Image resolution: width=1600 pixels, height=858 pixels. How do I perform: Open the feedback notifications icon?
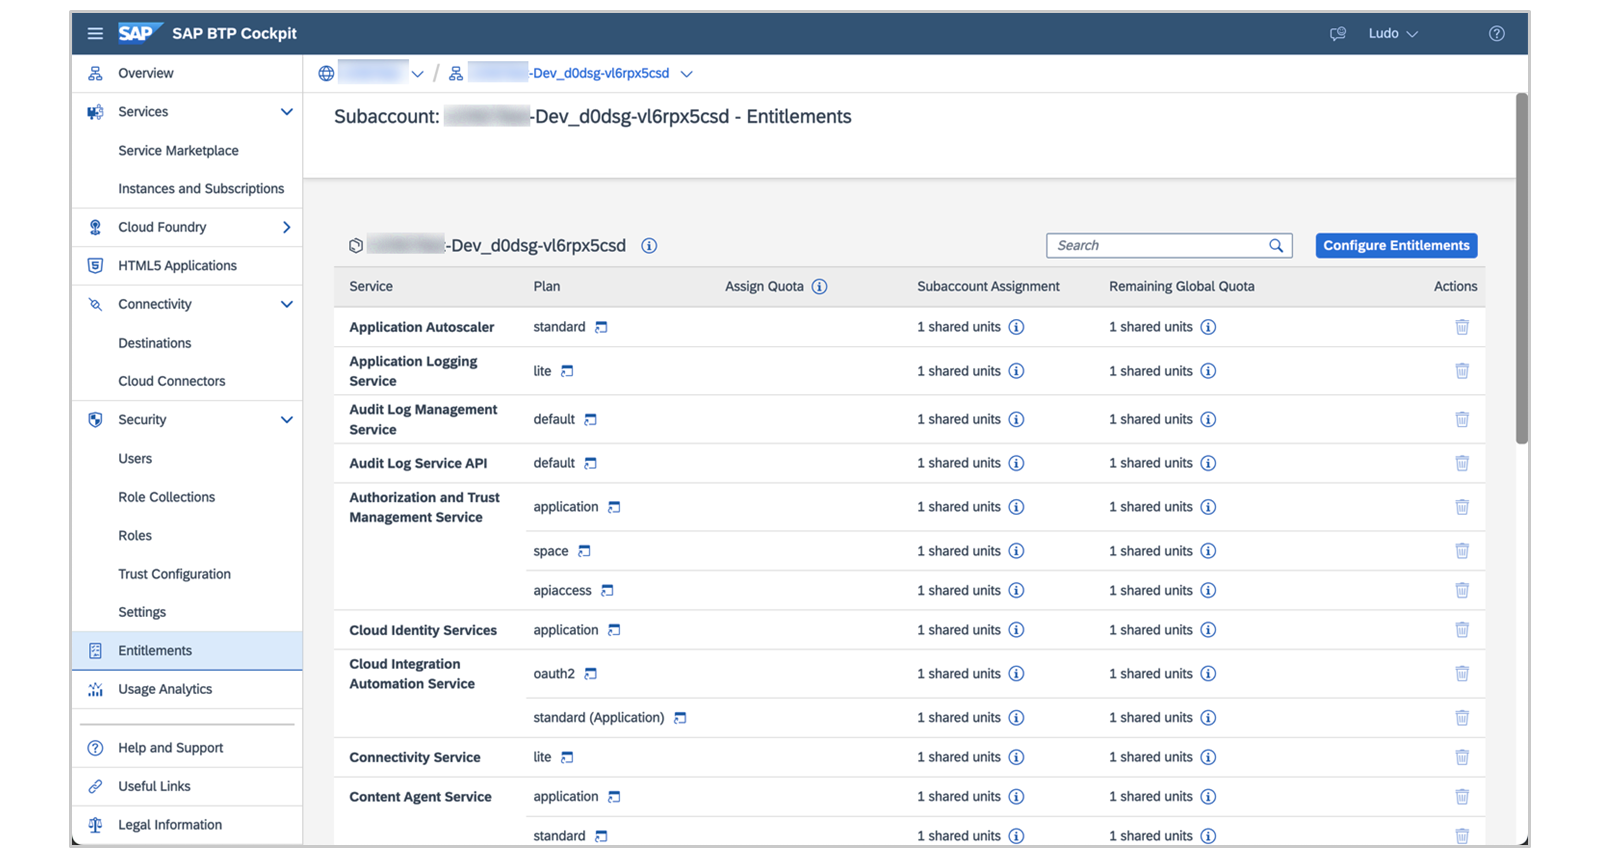(1337, 33)
